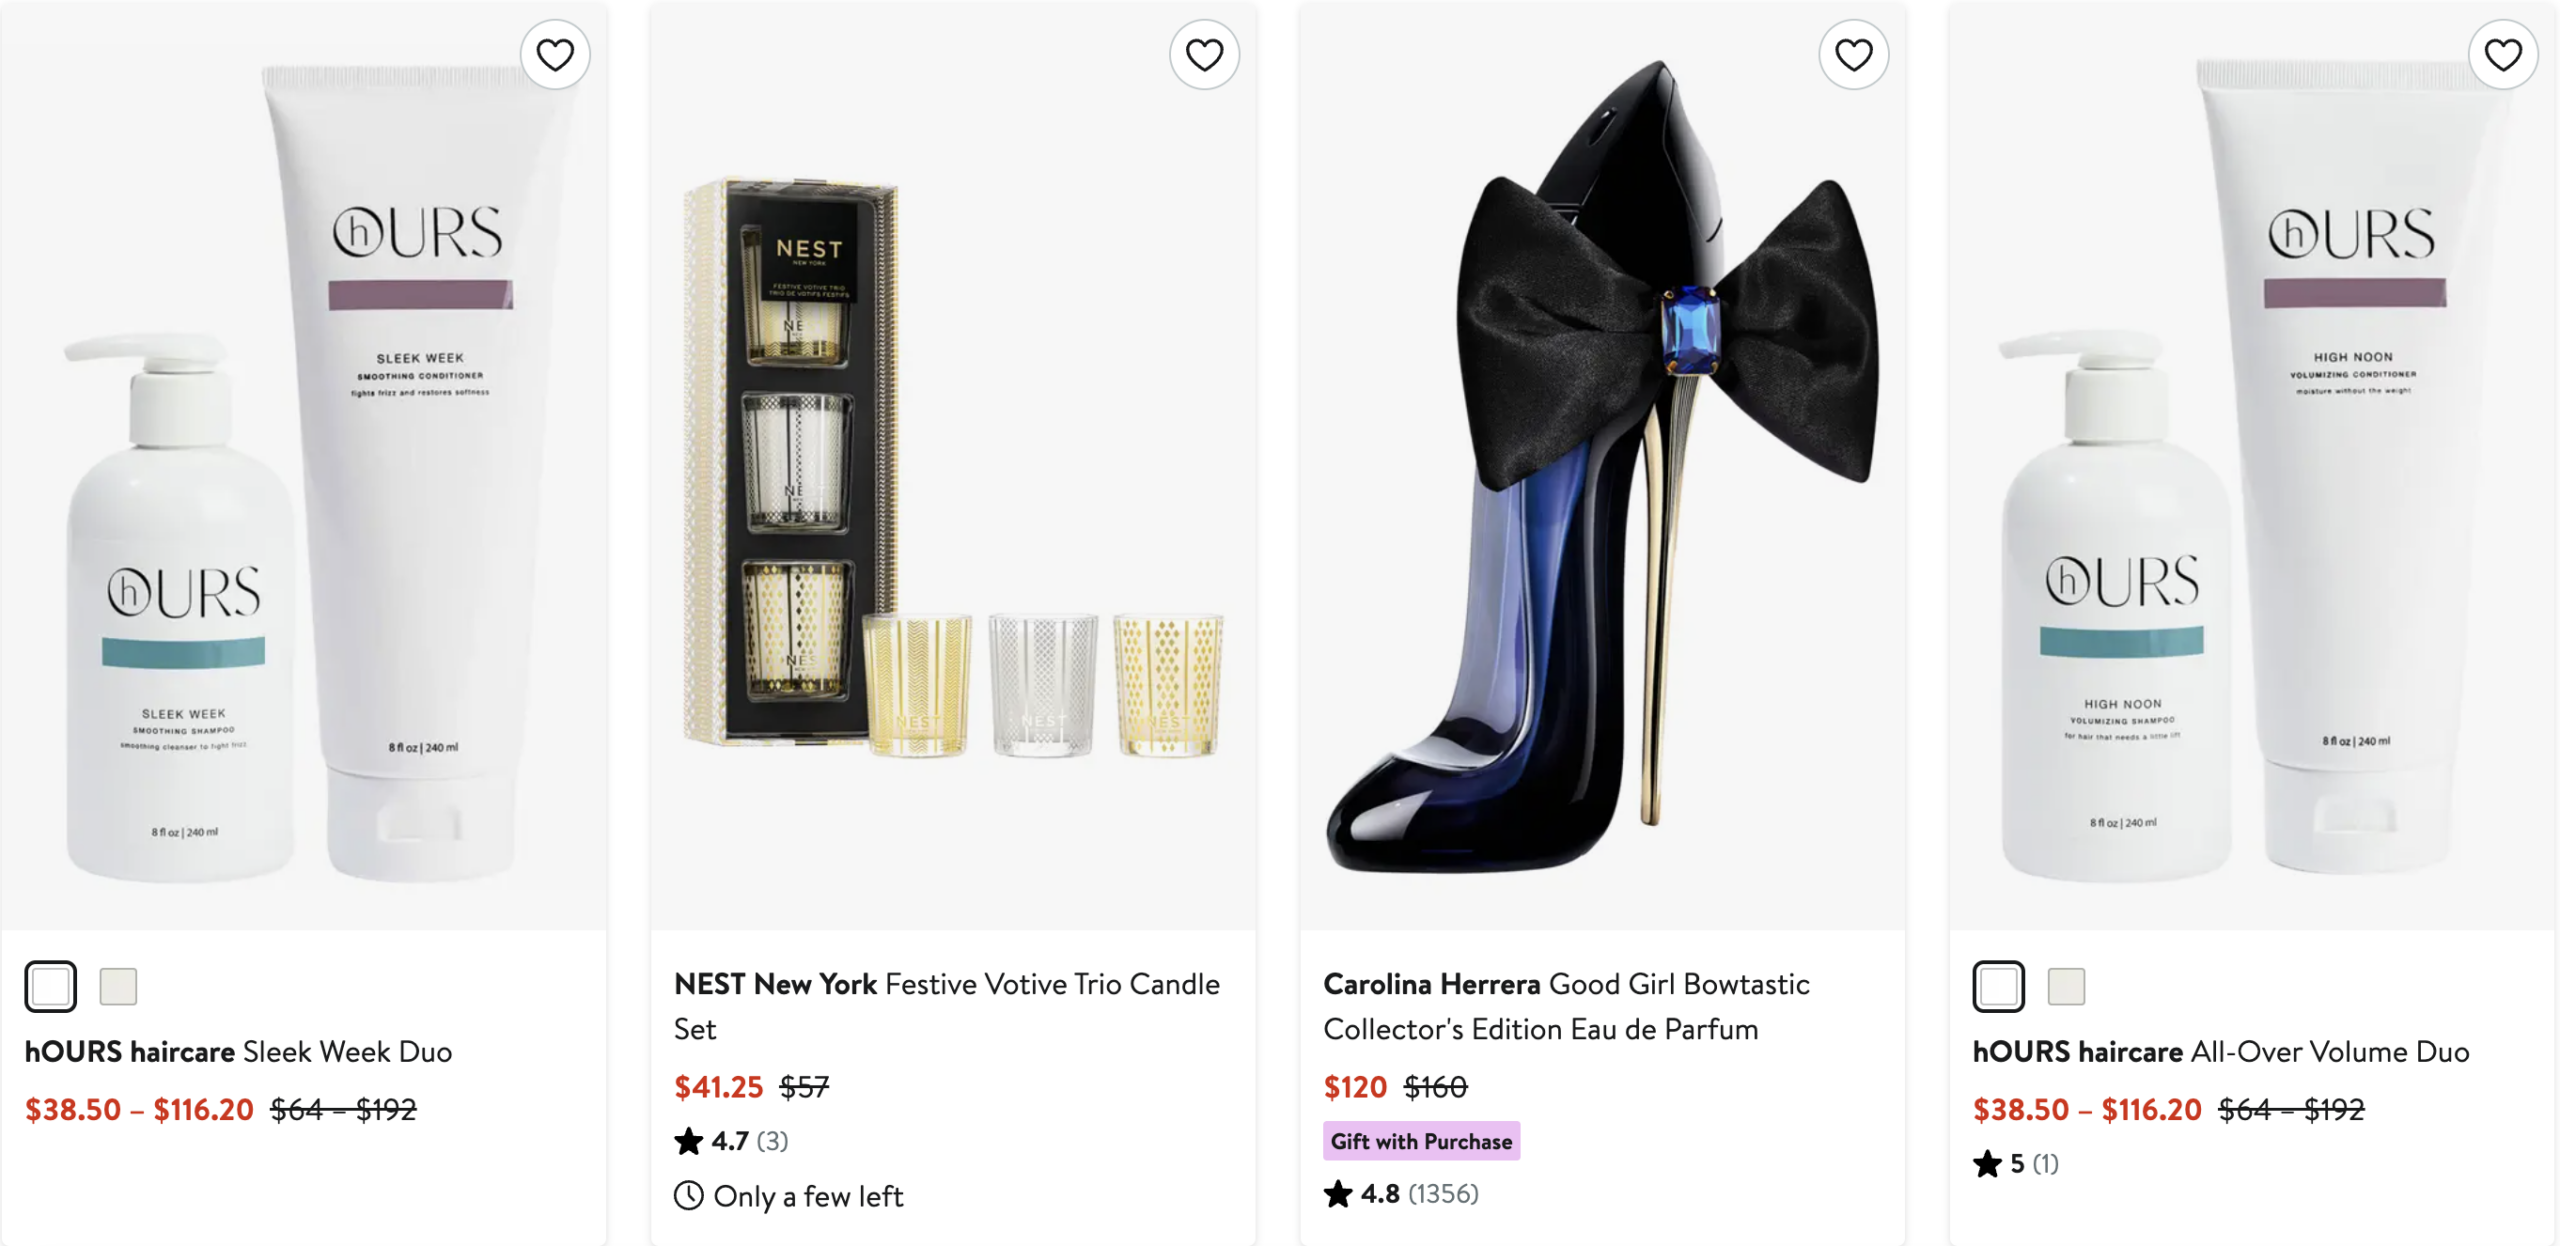
Task: Add Carolina Herrera Good Girl to wishlist heart
Action: pos(1853,55)
